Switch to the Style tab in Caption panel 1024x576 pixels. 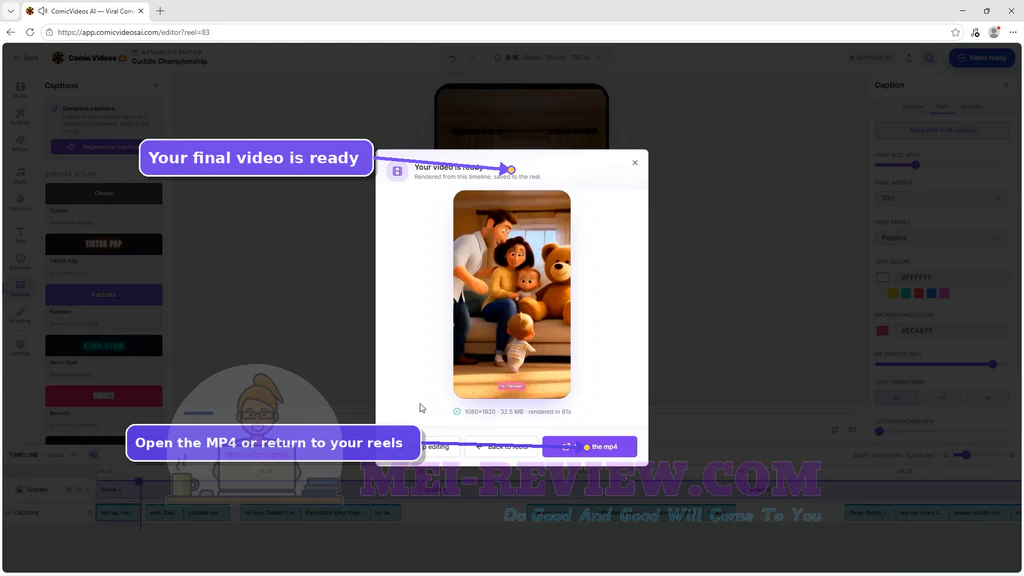pos(942,106)
